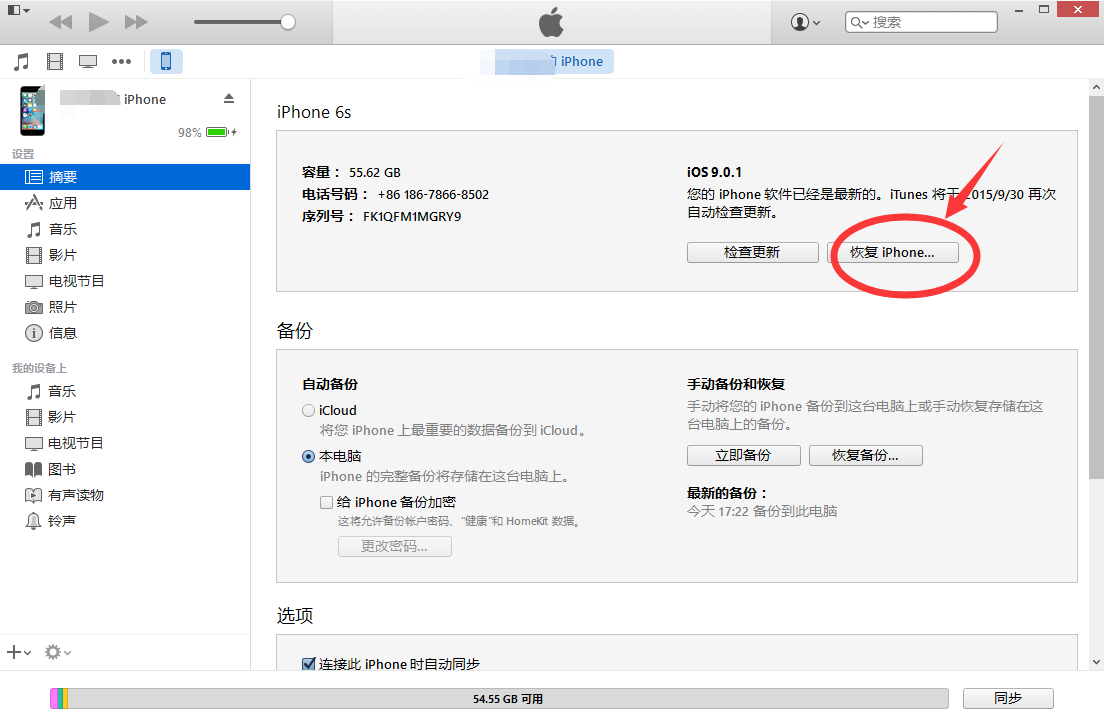Open the Music library icon in toolbar
1104x726 pixels.
[x=22, y=62]
